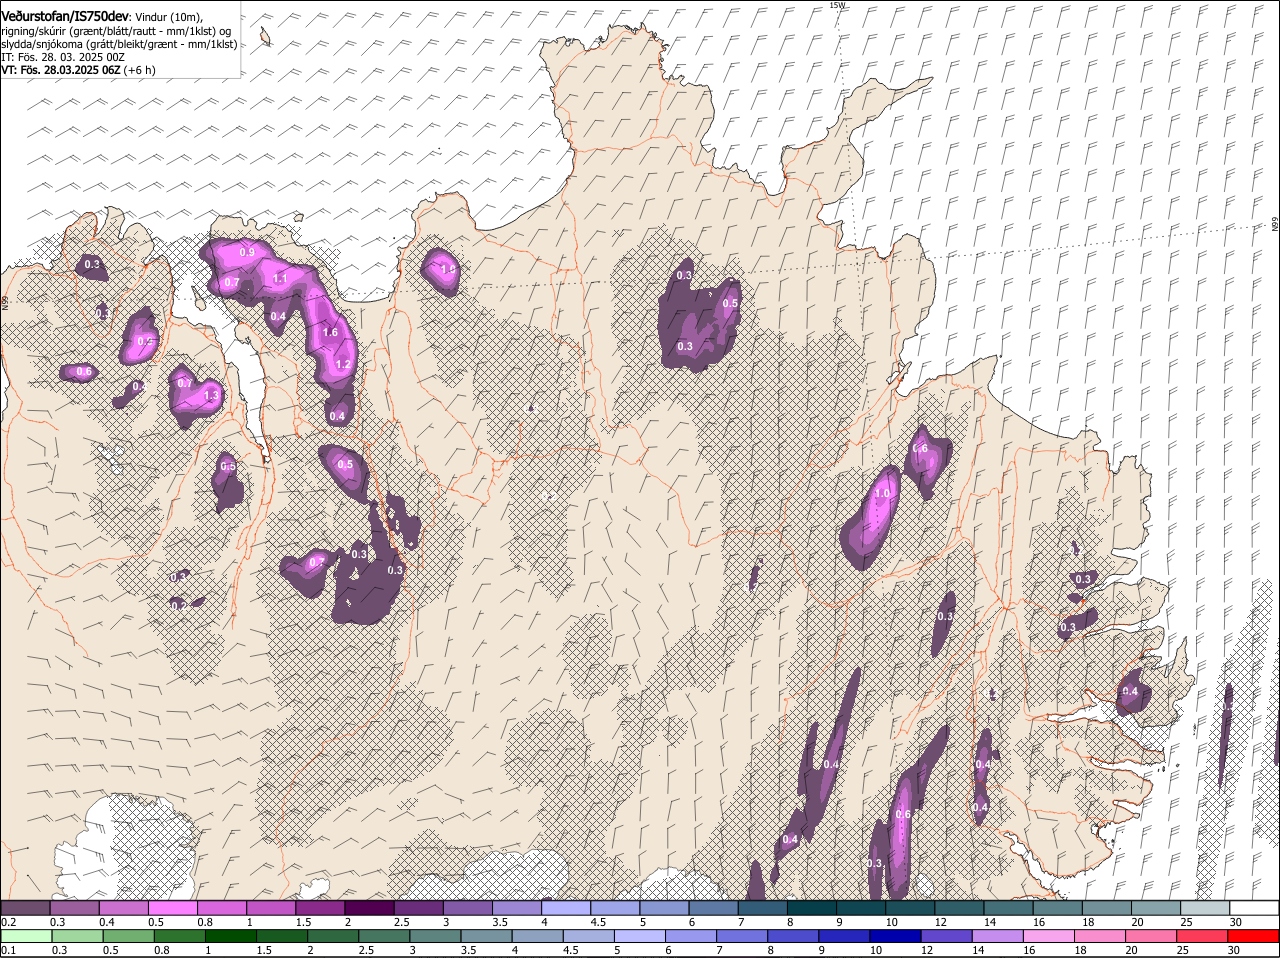Click the "1.1" value on the pink snow band
The image size is (1280, 958).
(x=281, y=278)
